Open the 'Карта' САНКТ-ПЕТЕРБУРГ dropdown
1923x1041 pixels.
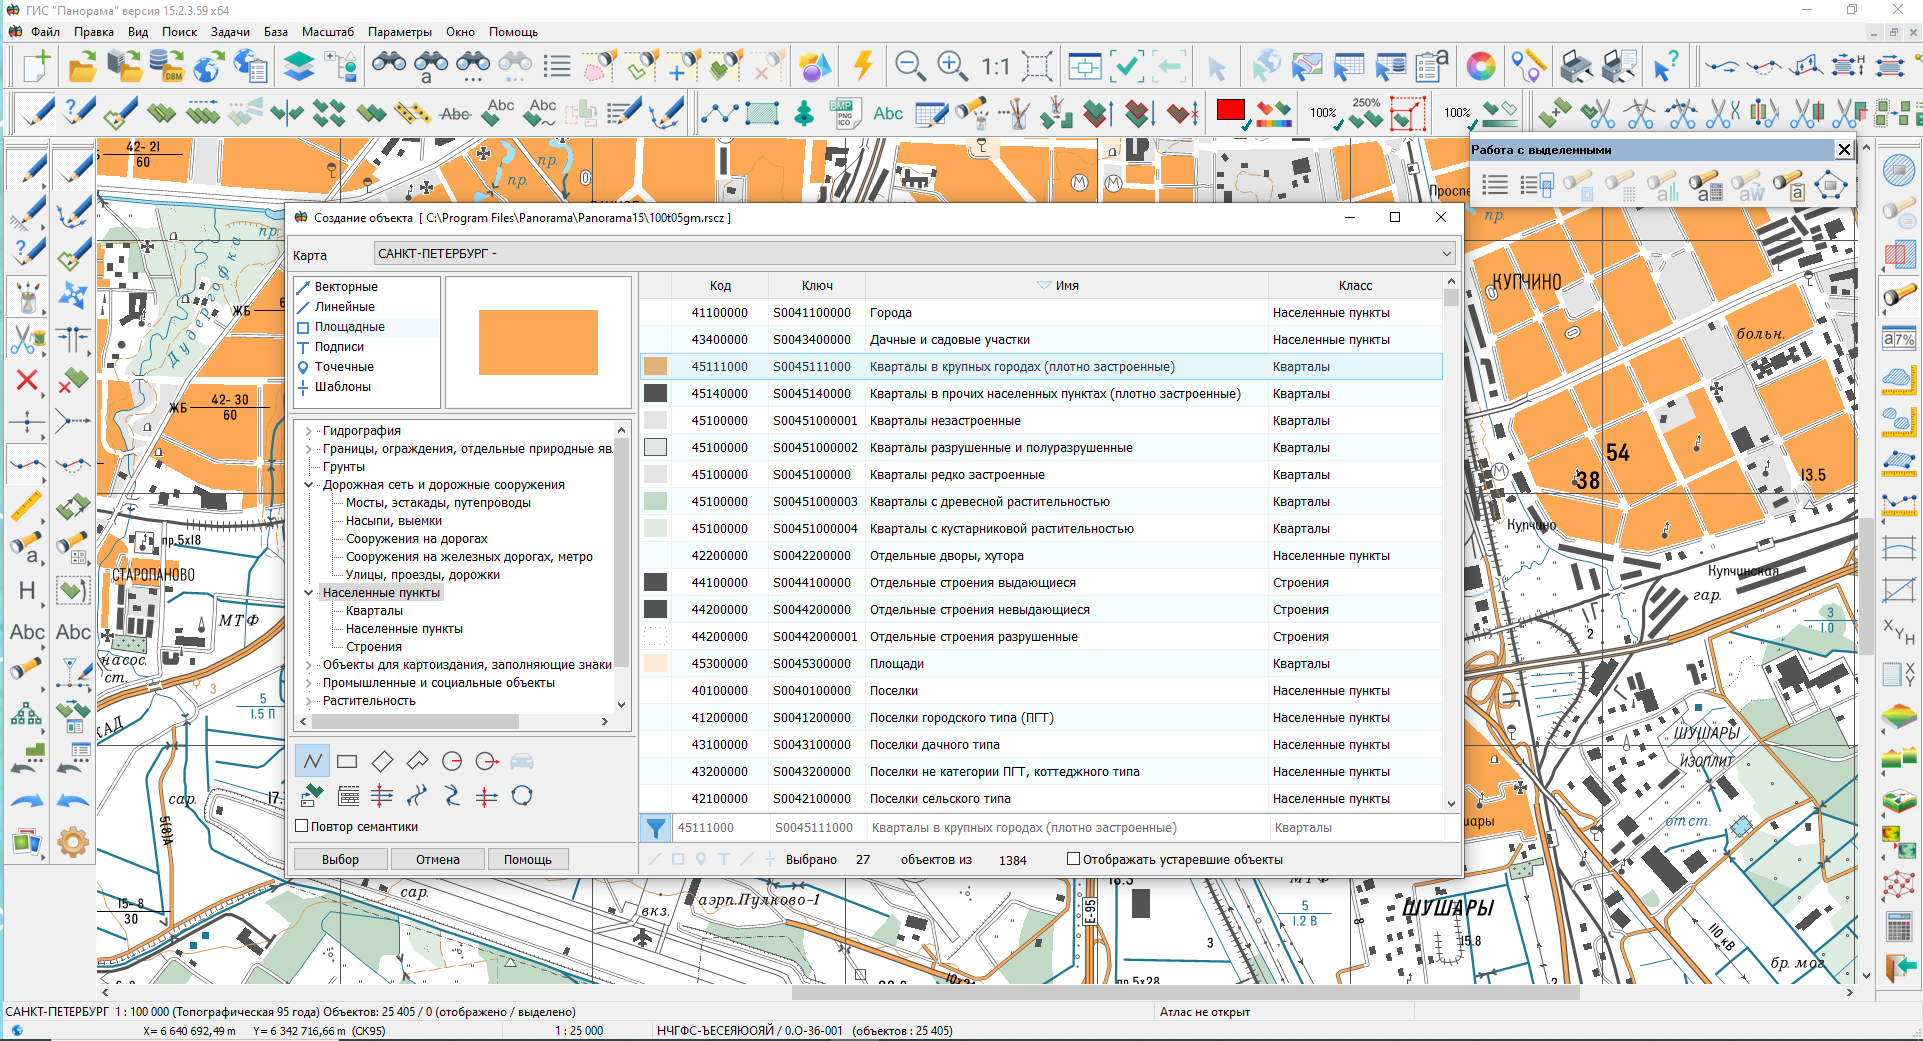pyautogui.click(x=1445, y=254)
